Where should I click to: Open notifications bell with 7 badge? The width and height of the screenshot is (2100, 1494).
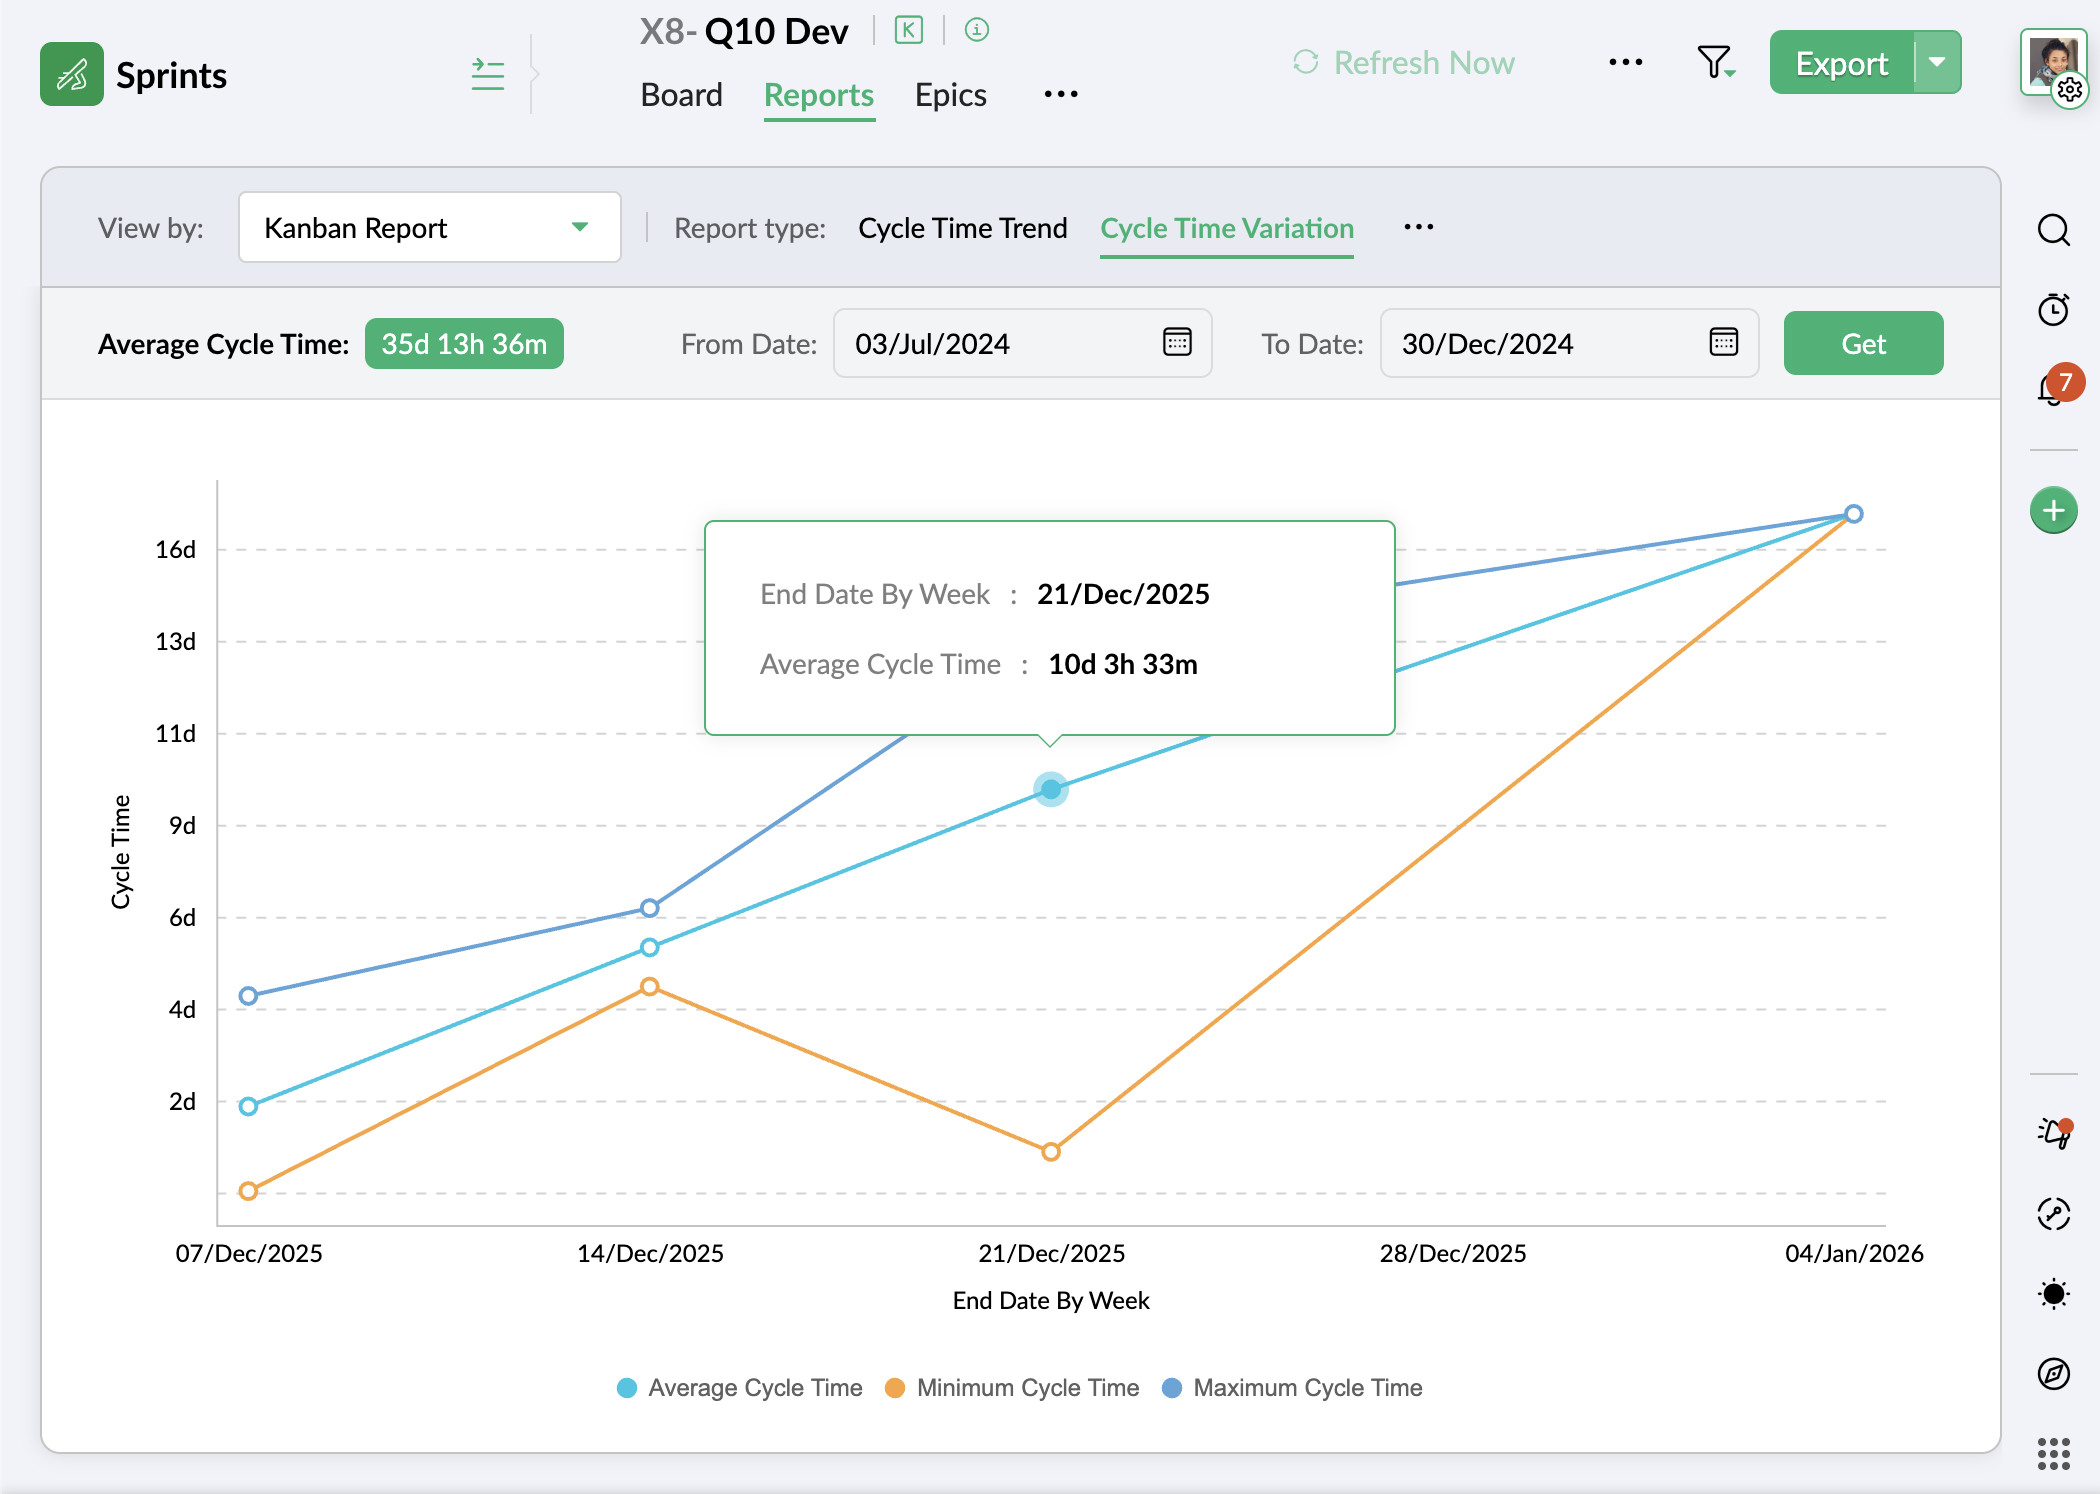point(2053,388)
